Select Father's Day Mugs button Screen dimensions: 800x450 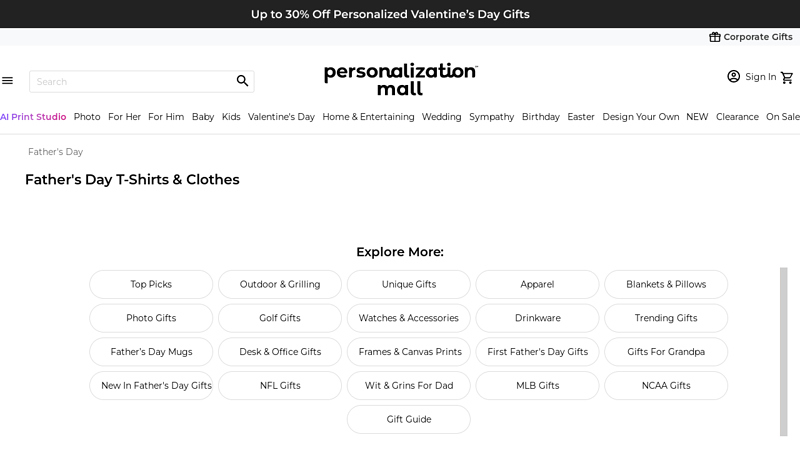click(151, 352)
